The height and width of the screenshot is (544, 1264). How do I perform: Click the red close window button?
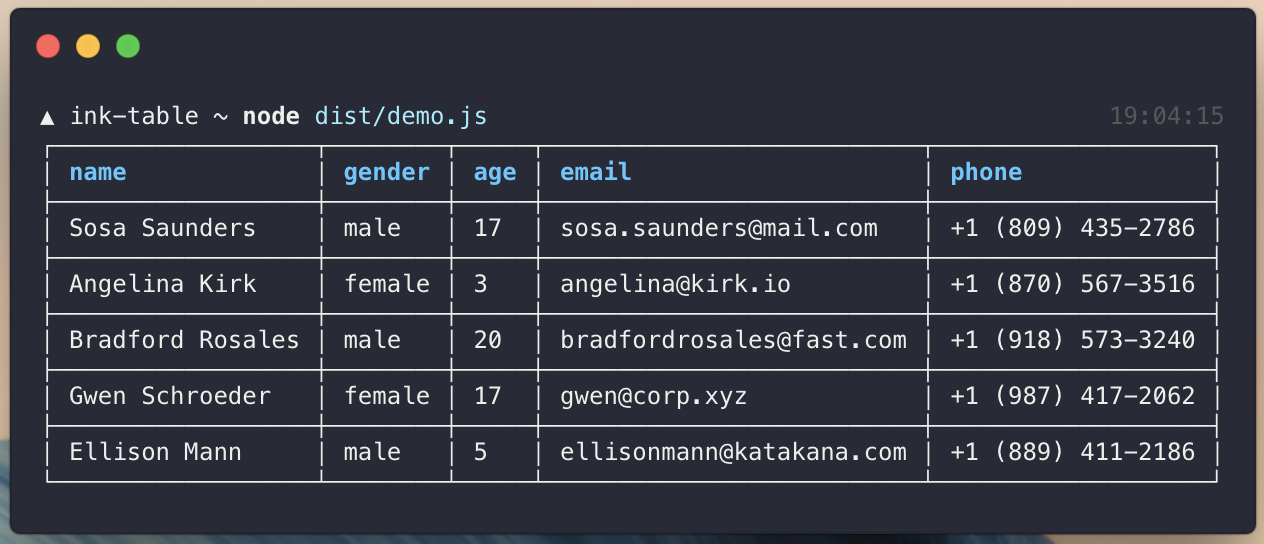tap(48, 46)
